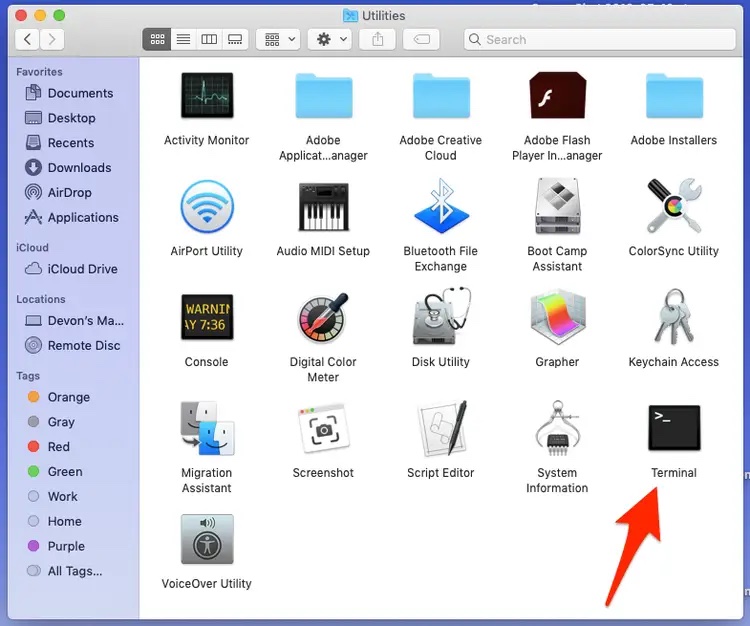Launch Audio MIDI Setup
750x626 pixels.
(x=323, y=208)
